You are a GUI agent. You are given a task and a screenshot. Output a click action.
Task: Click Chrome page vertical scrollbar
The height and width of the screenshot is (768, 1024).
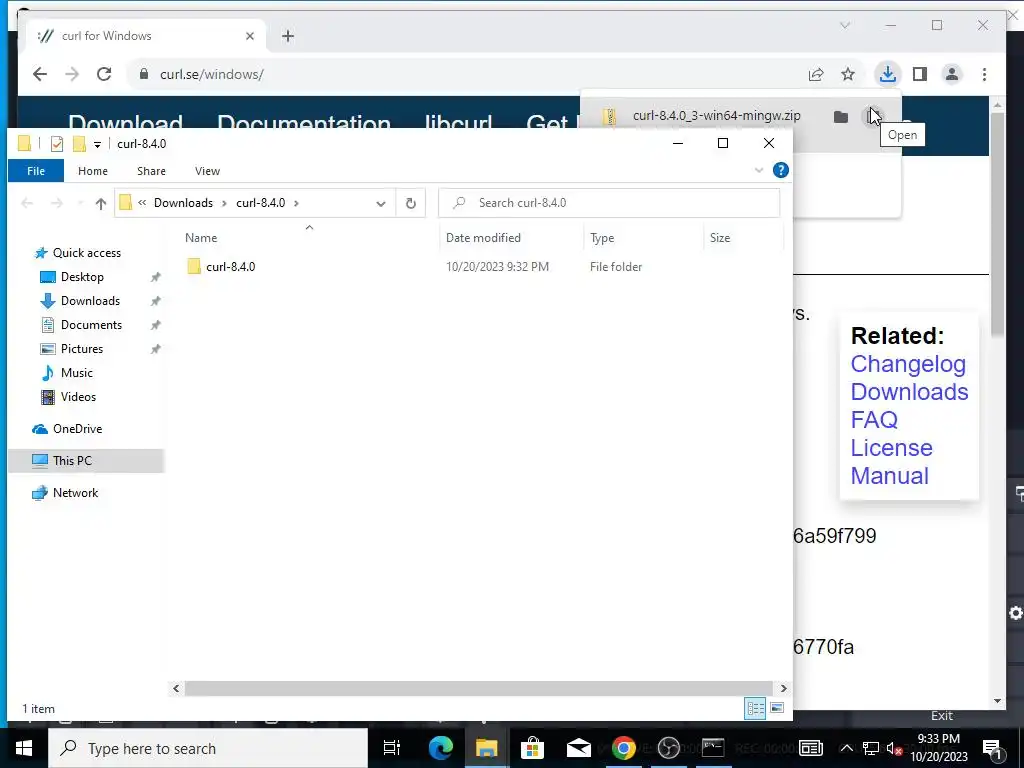pyautogui.click(x=997, y=225)
